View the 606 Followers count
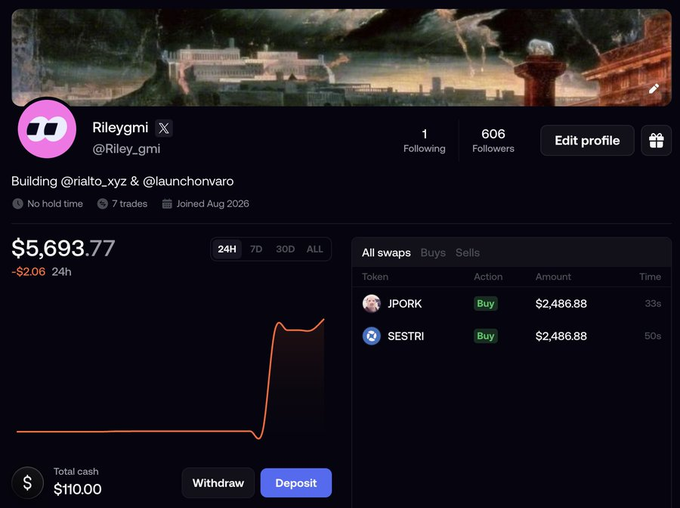 (x=493, y=141)
